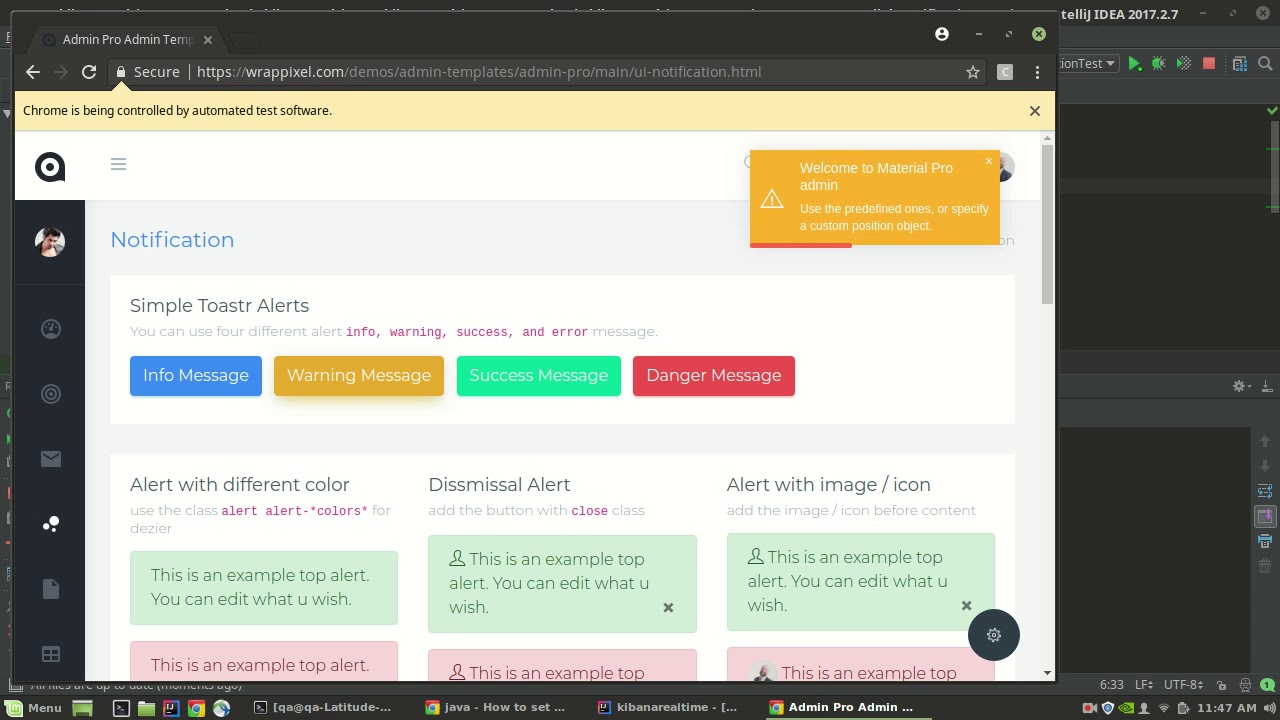The height and width of the screenshot is (720, 1280).
Task: Open the table grid sidebar icon
Action: tap(51, 654)
